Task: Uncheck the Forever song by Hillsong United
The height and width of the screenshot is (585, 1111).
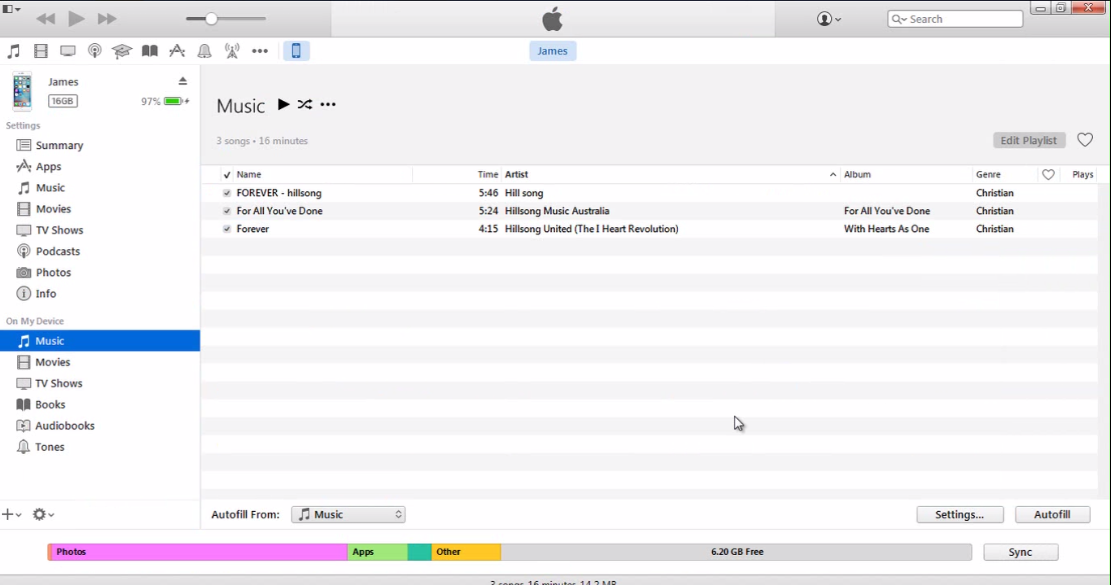Action: [x=227, y=229]
